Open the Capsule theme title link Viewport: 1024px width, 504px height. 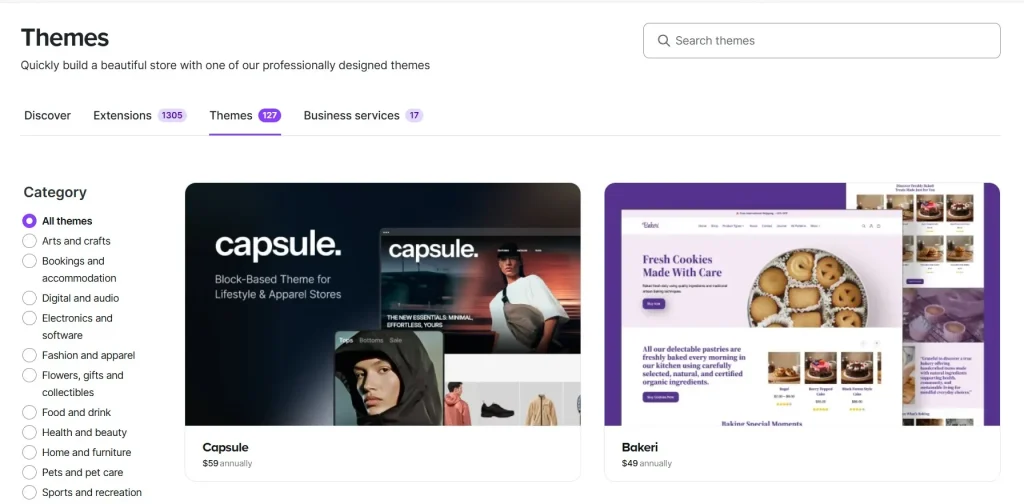tap(225, 448)
